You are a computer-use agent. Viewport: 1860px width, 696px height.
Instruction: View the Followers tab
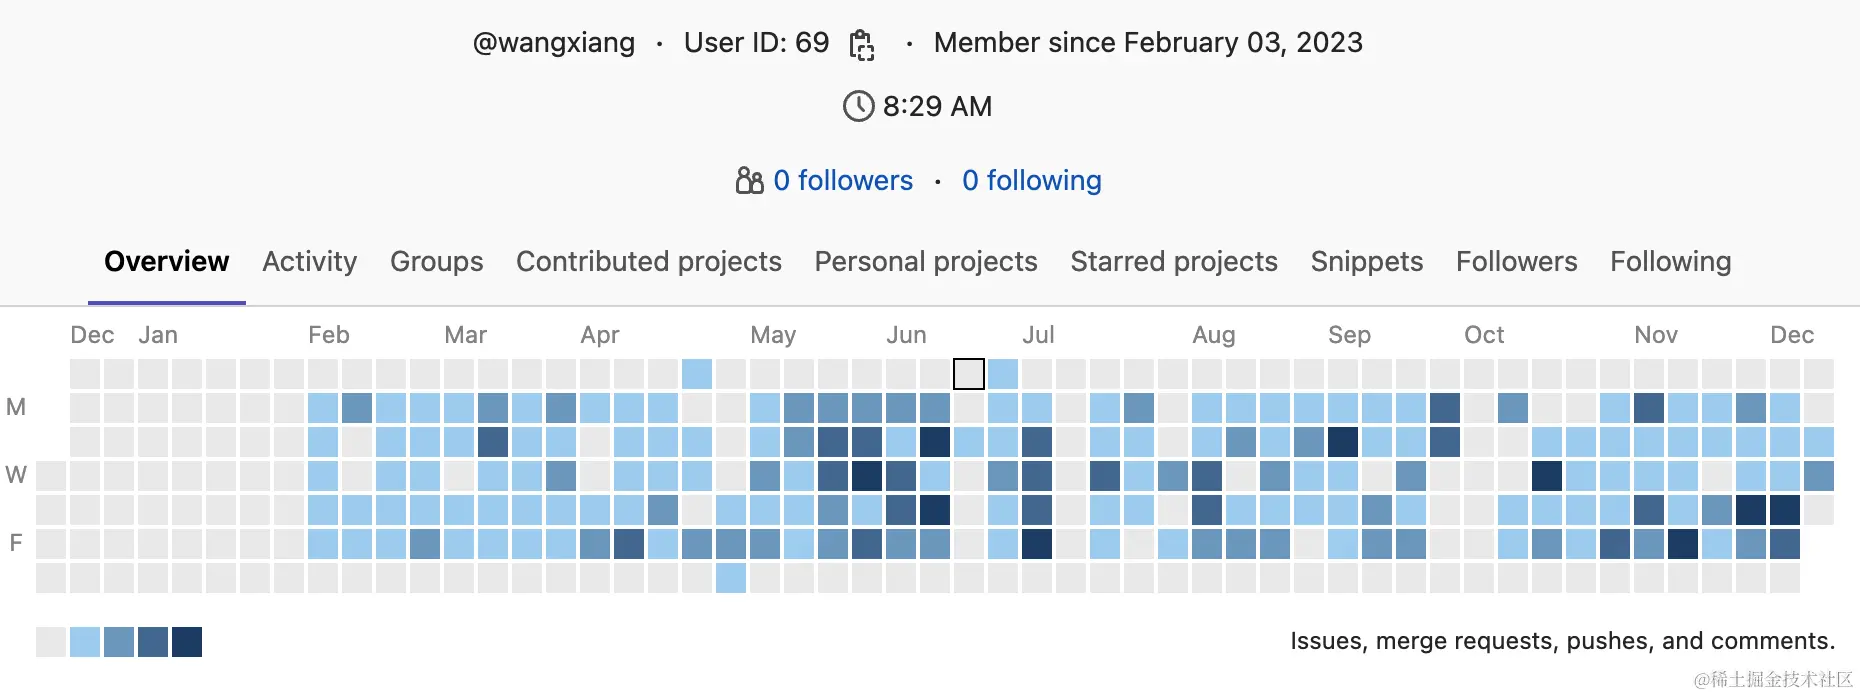click(1516, 262)
